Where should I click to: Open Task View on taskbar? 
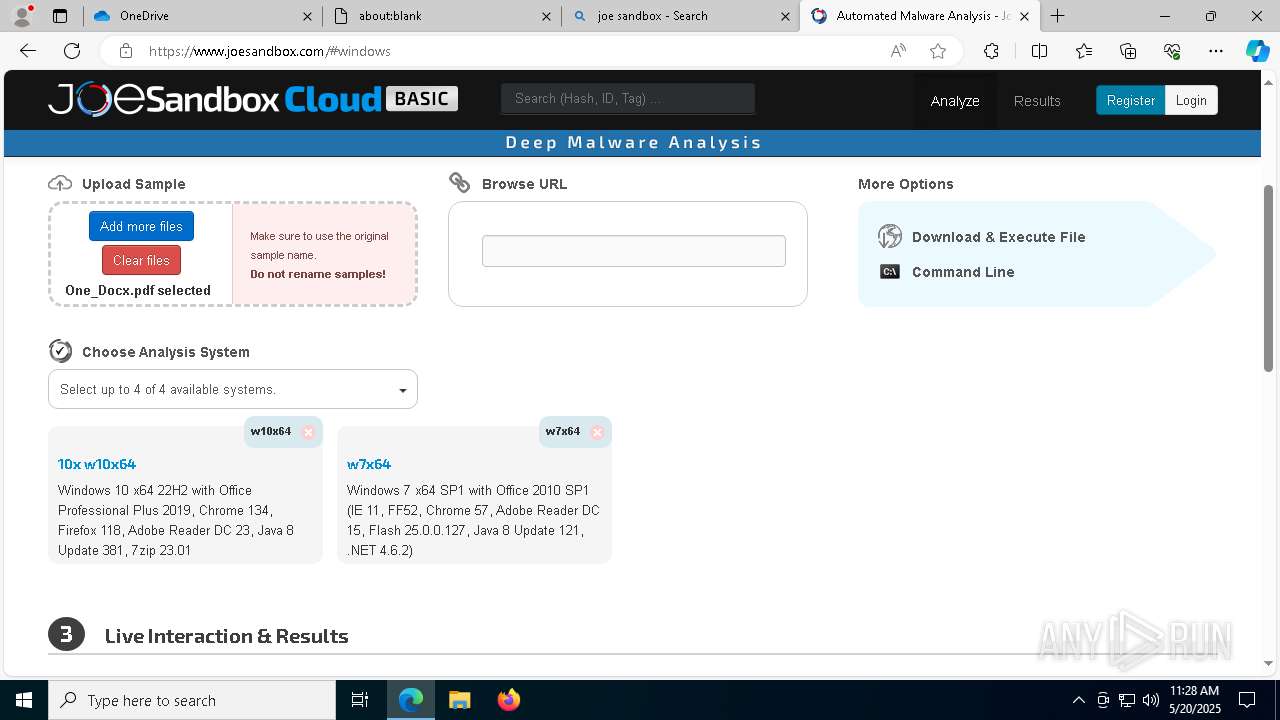[360, 700]
